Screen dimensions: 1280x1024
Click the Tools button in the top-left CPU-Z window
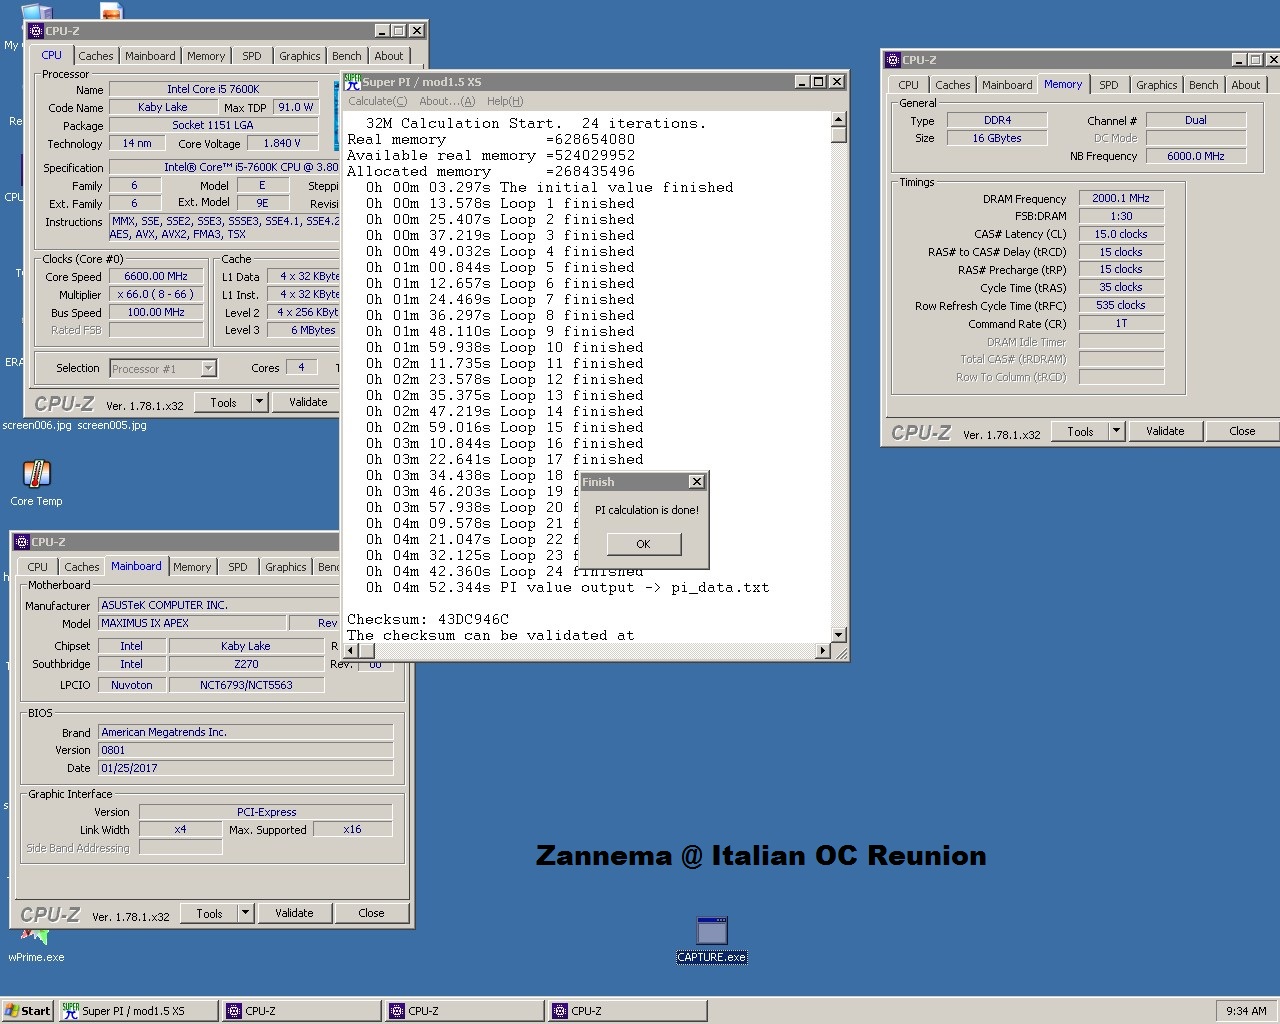pyautogui.click(x=223, y=402)
